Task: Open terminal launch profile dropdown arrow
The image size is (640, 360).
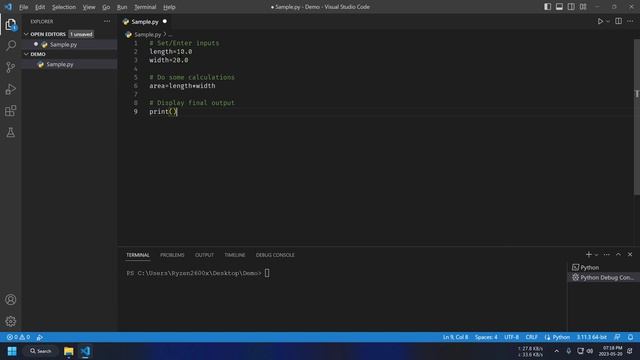Action: [596, 255]
